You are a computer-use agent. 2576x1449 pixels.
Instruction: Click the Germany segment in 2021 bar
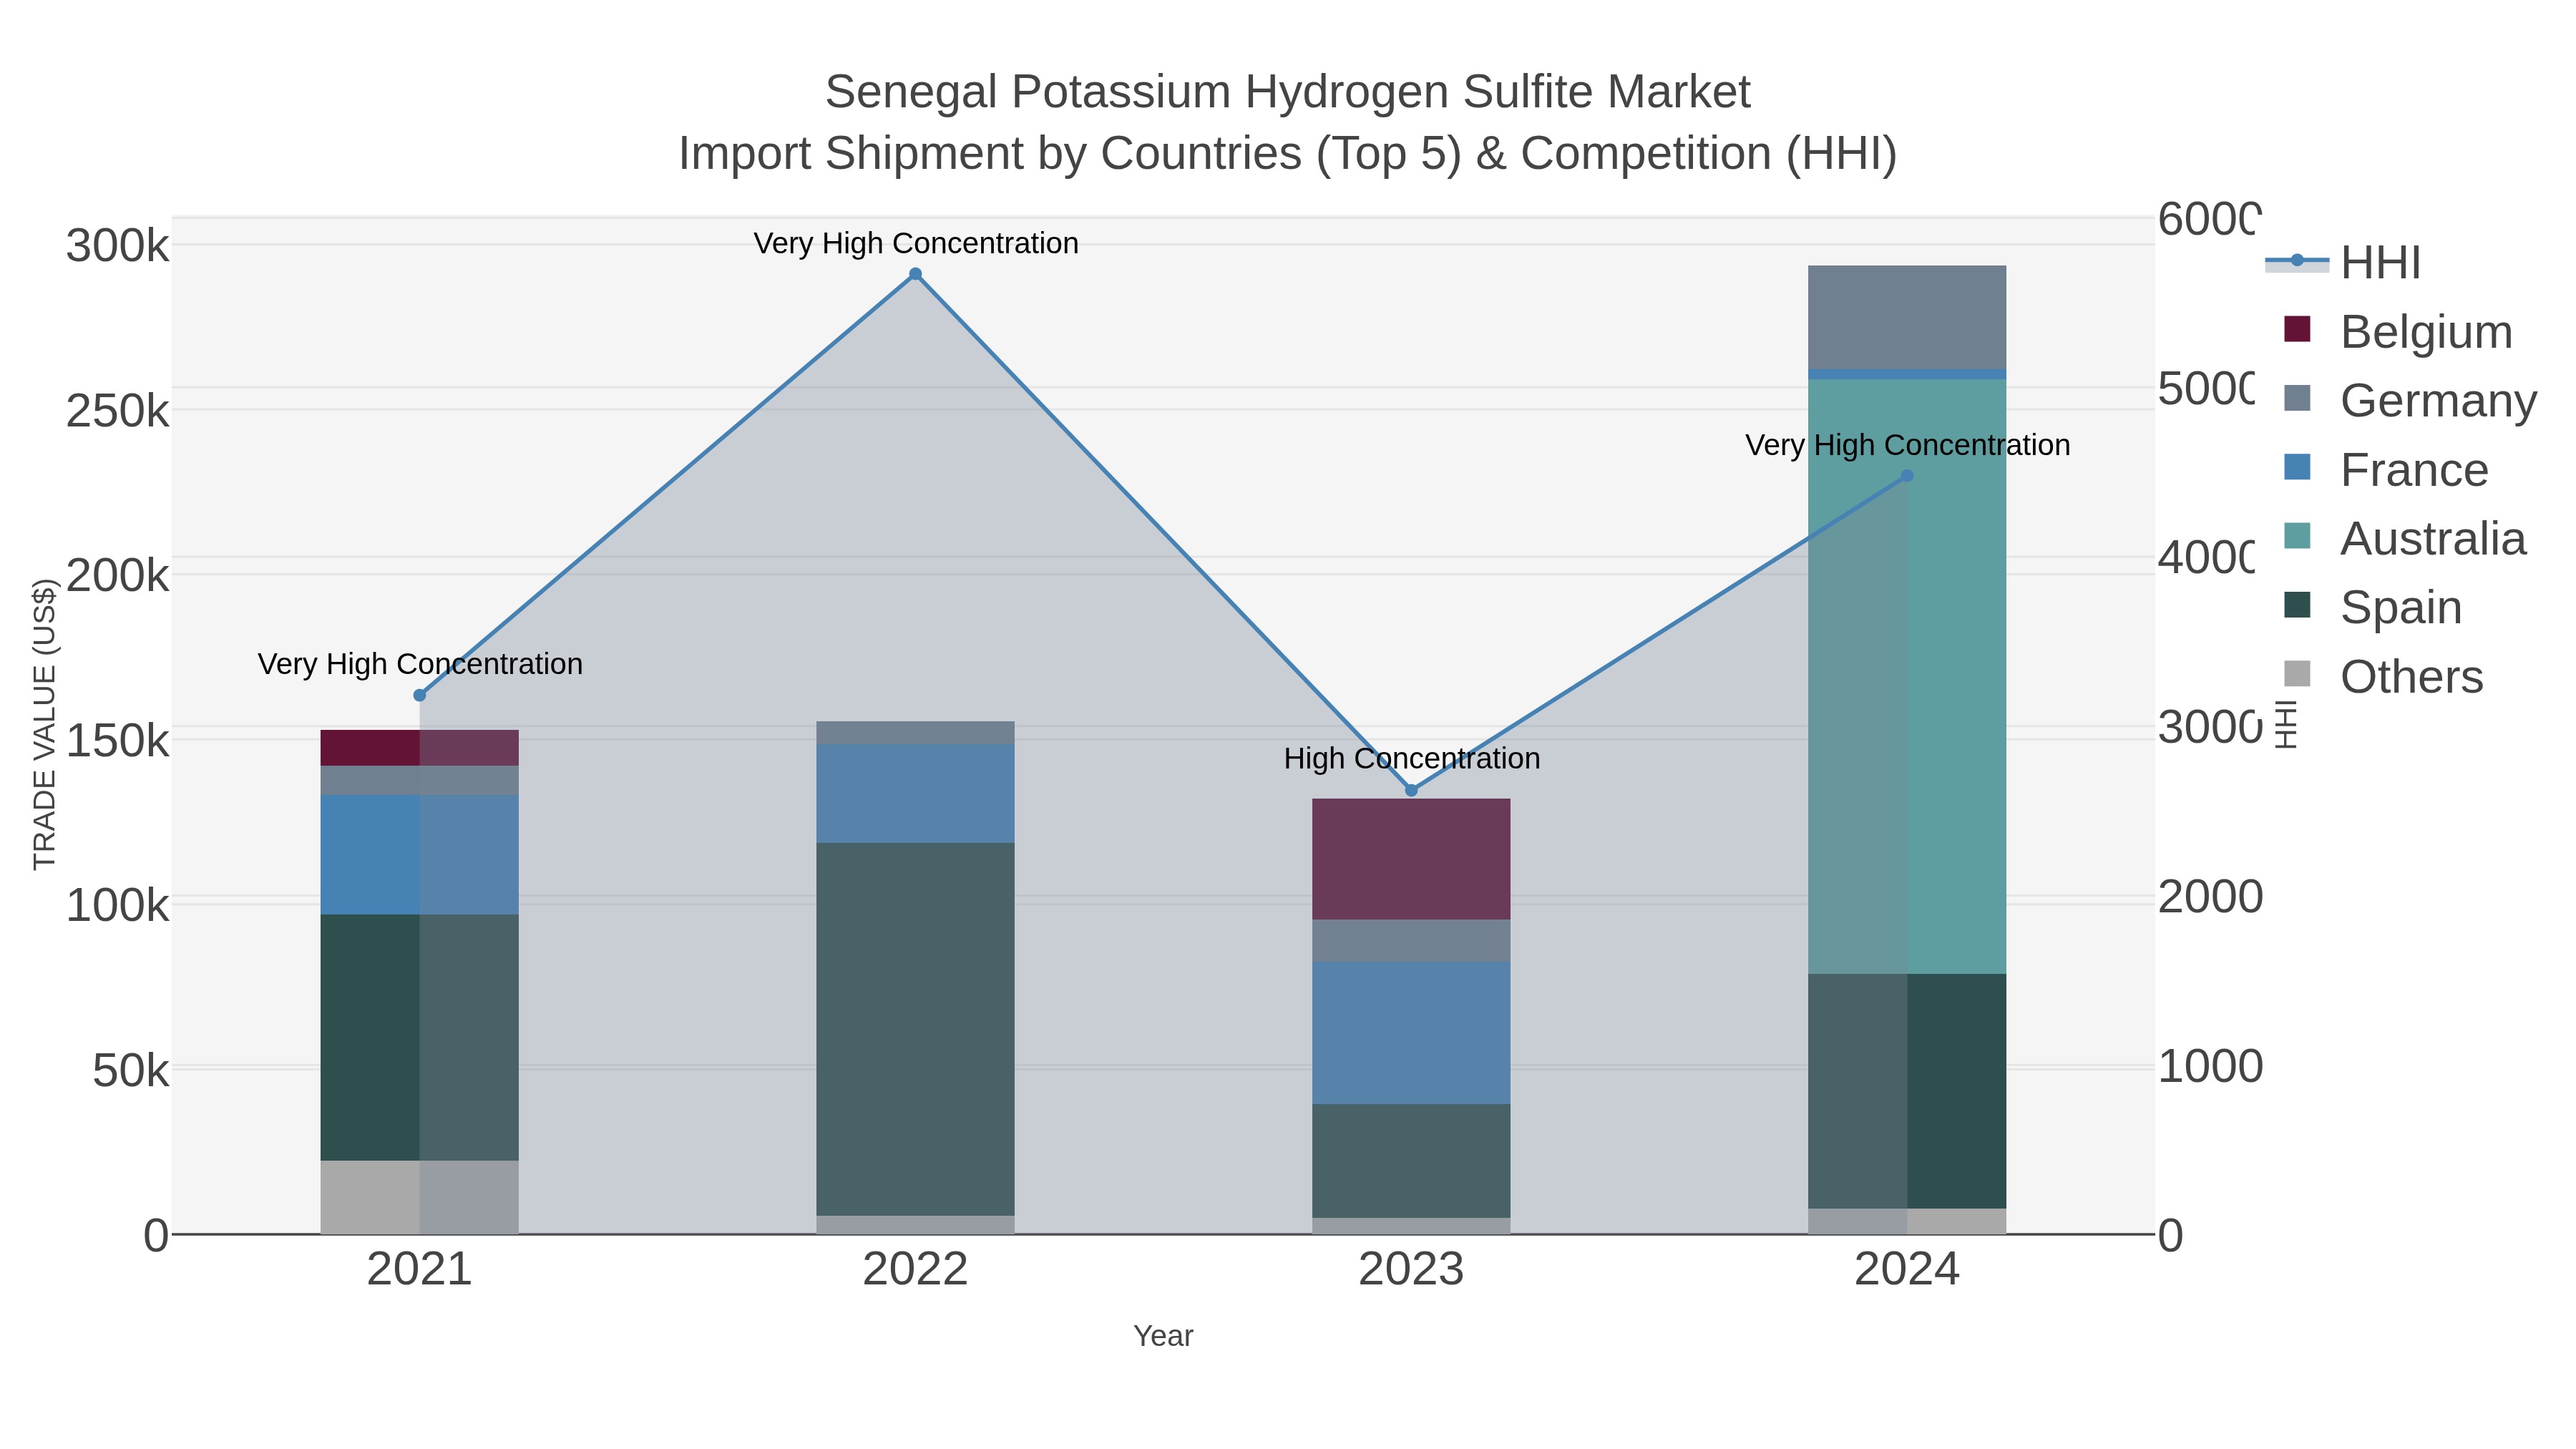(419, 780)
